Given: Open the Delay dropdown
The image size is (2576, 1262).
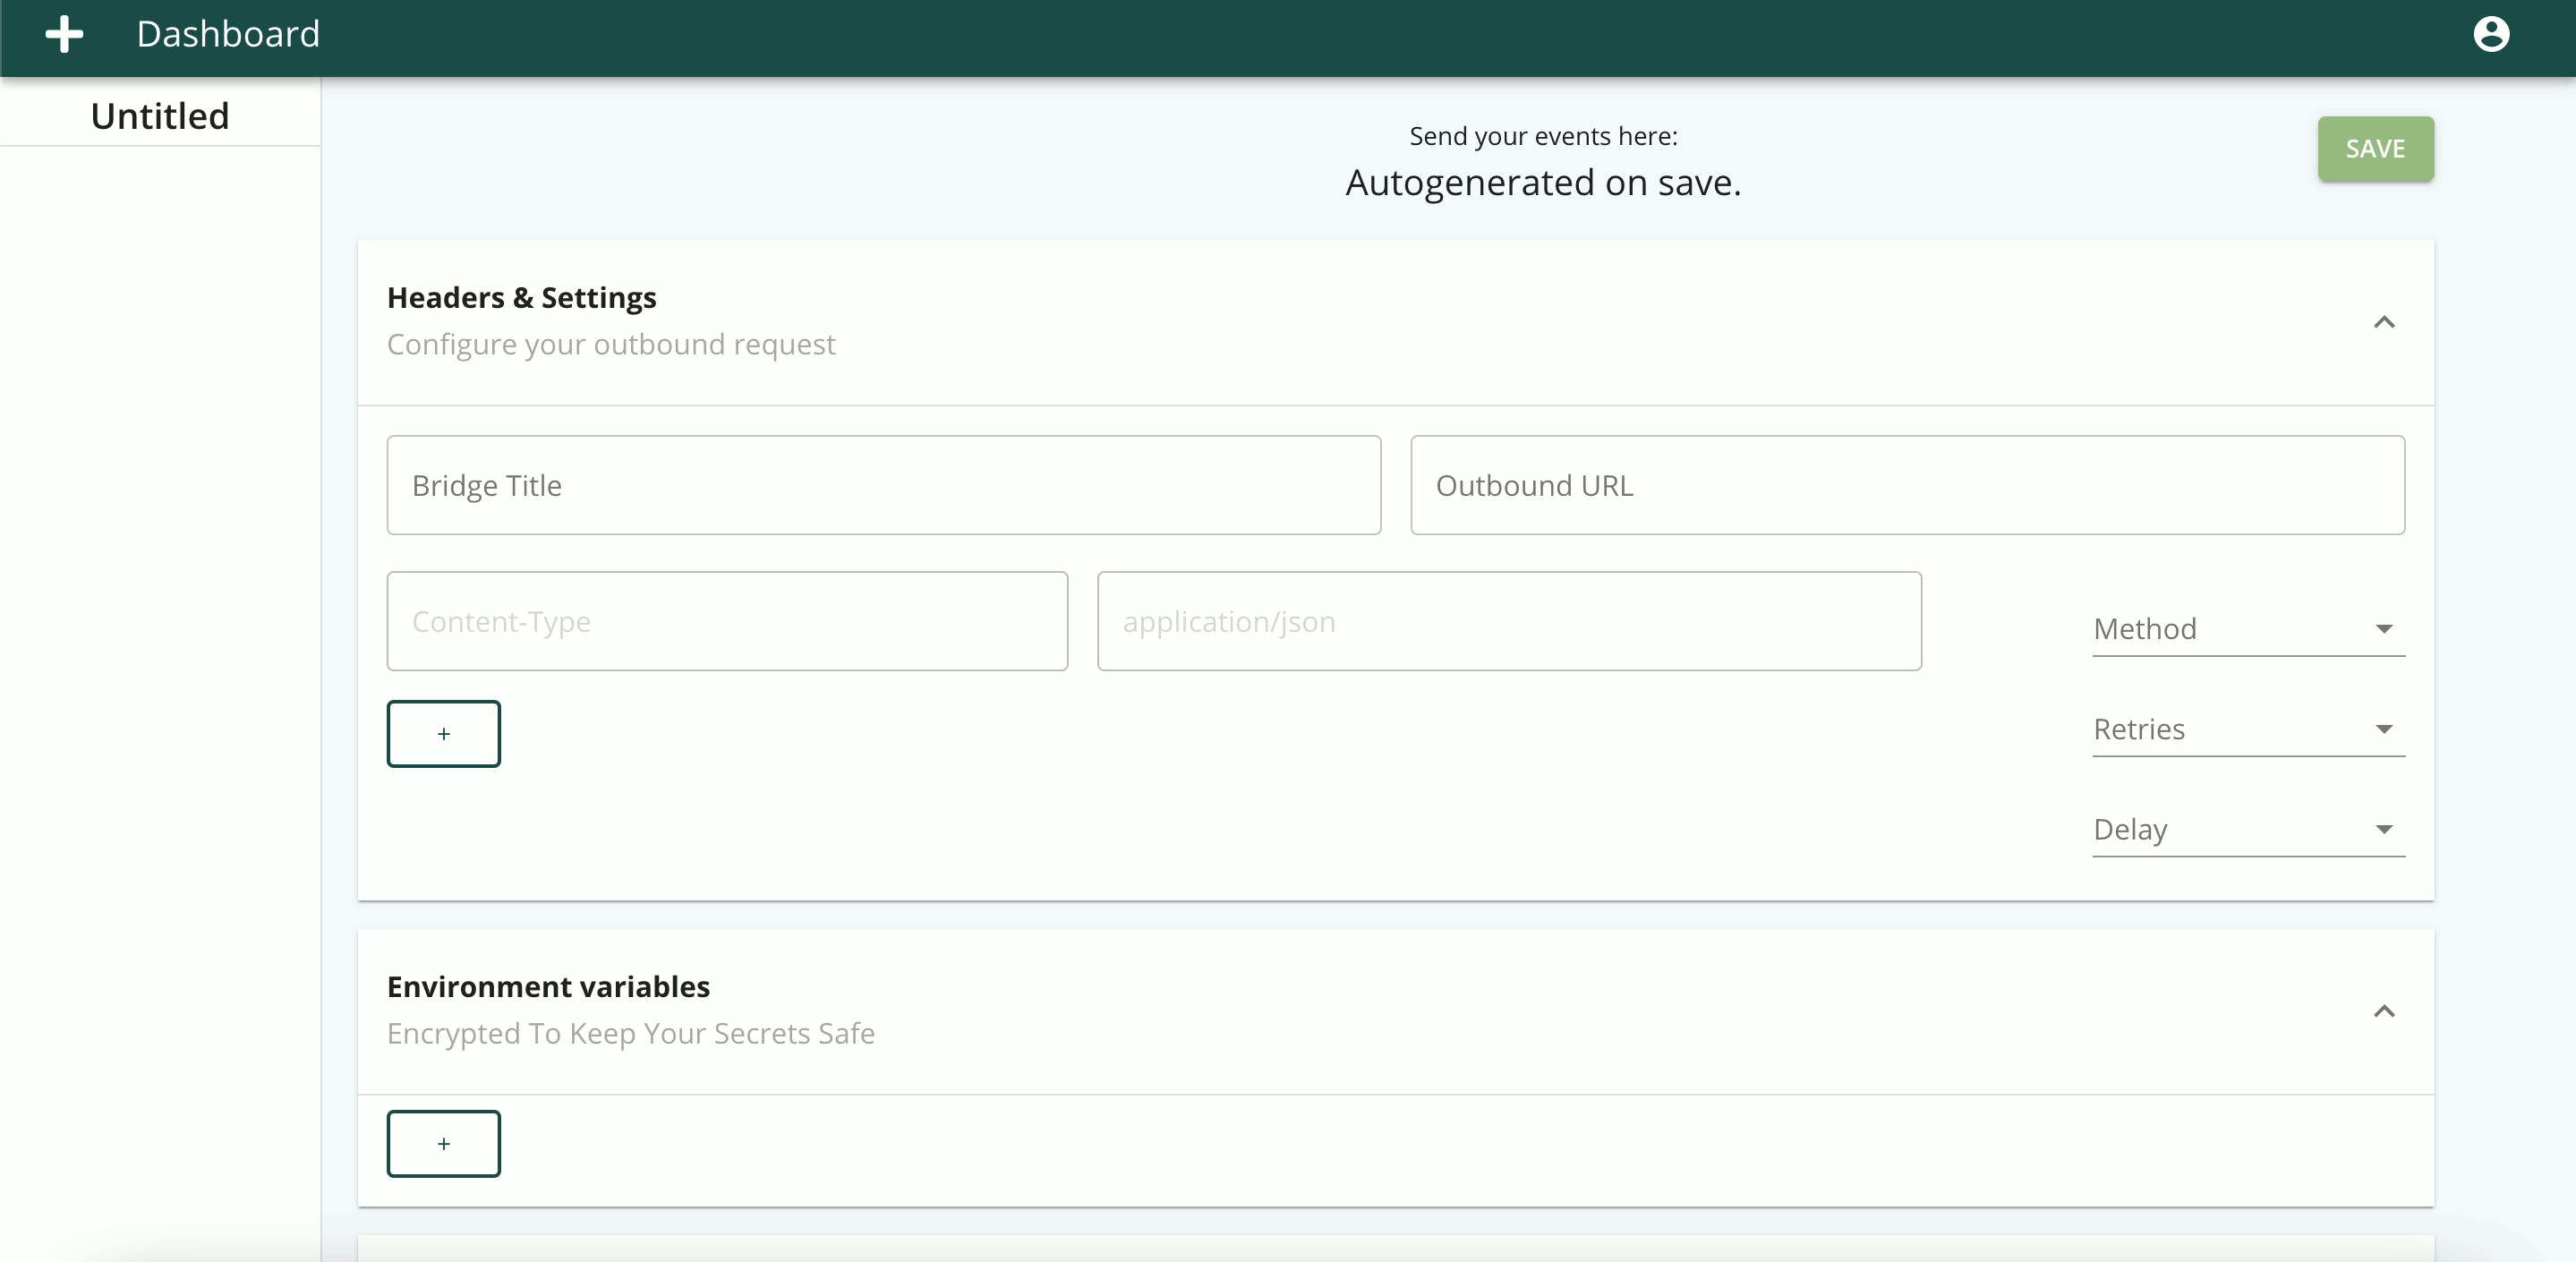Looking at the screenshot, I should click(x=2247, y=829).
